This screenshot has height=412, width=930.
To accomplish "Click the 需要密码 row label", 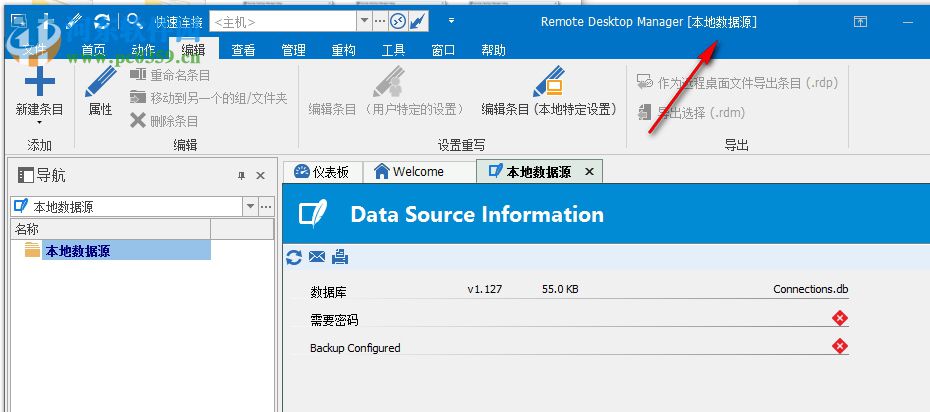I will [334, 320].
